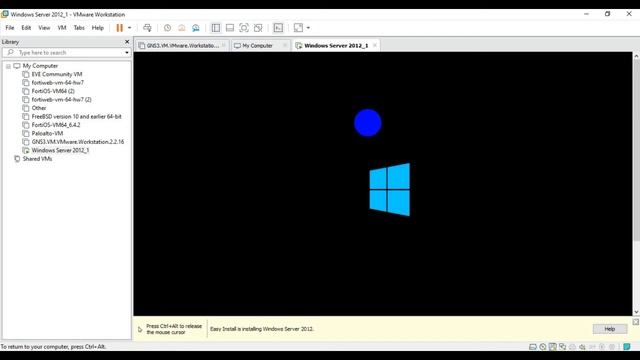Toggle the thumbnail bar view icon
The width and height of the screenshot is (640, 360).
(x=230, y=28)
